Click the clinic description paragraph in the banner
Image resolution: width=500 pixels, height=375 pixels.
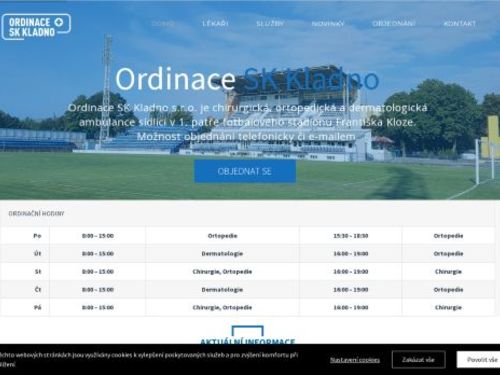click(247, 122)
